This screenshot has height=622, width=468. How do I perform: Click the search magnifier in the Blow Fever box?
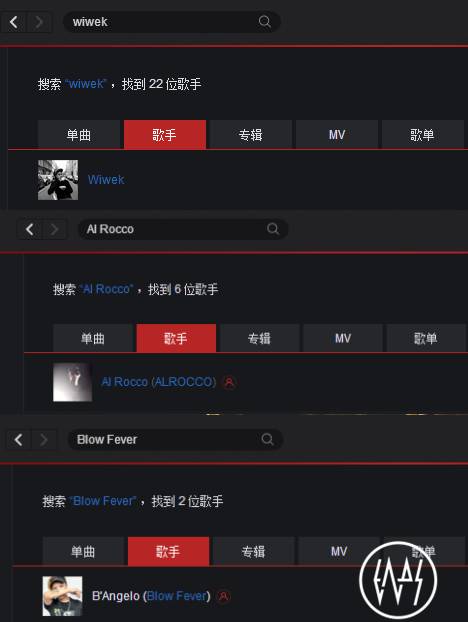268,439
